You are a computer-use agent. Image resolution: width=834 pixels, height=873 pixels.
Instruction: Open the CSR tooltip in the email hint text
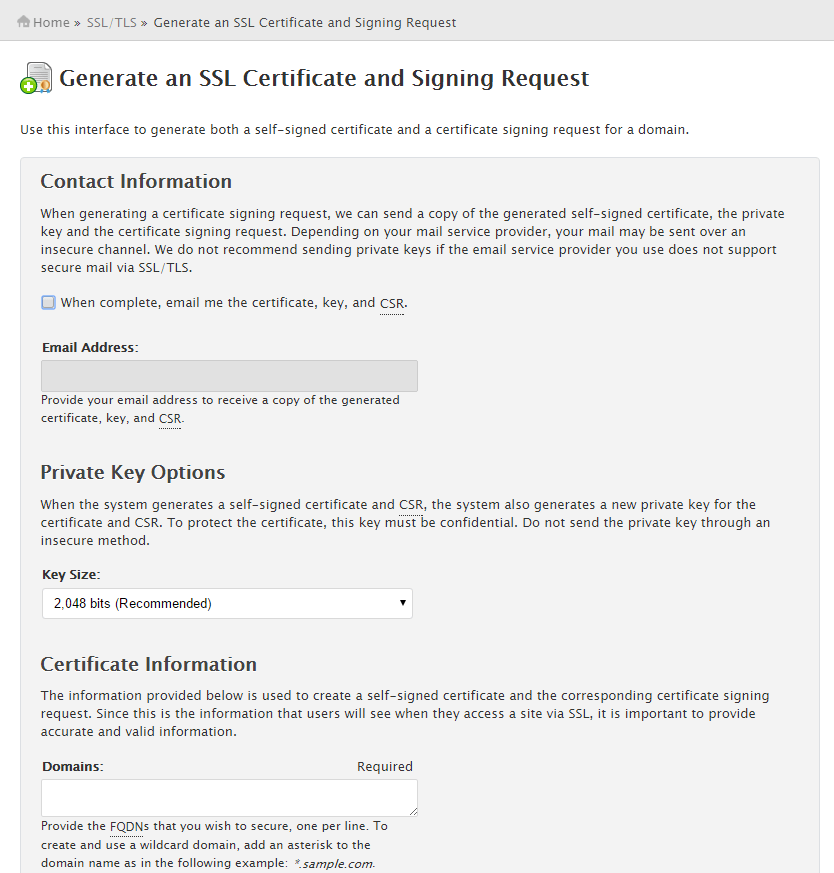tap(169, 418)
